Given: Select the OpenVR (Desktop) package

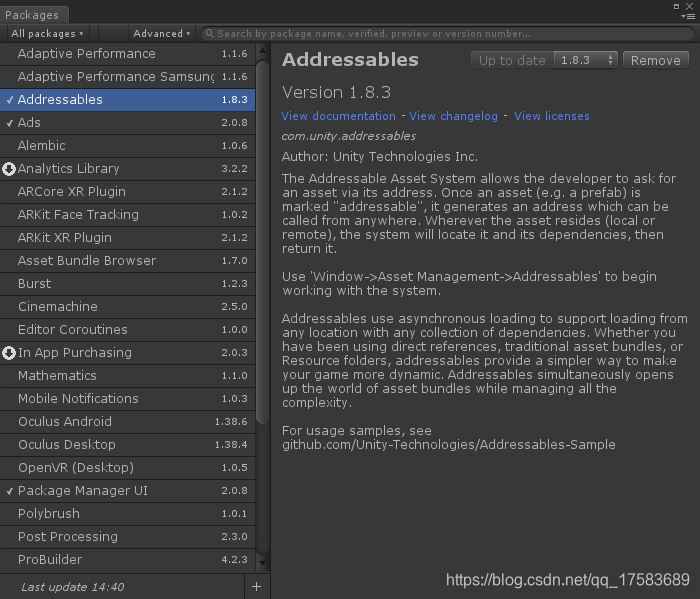Looking at the screenshot, I should pyautogui.click(x=128, y=467).
